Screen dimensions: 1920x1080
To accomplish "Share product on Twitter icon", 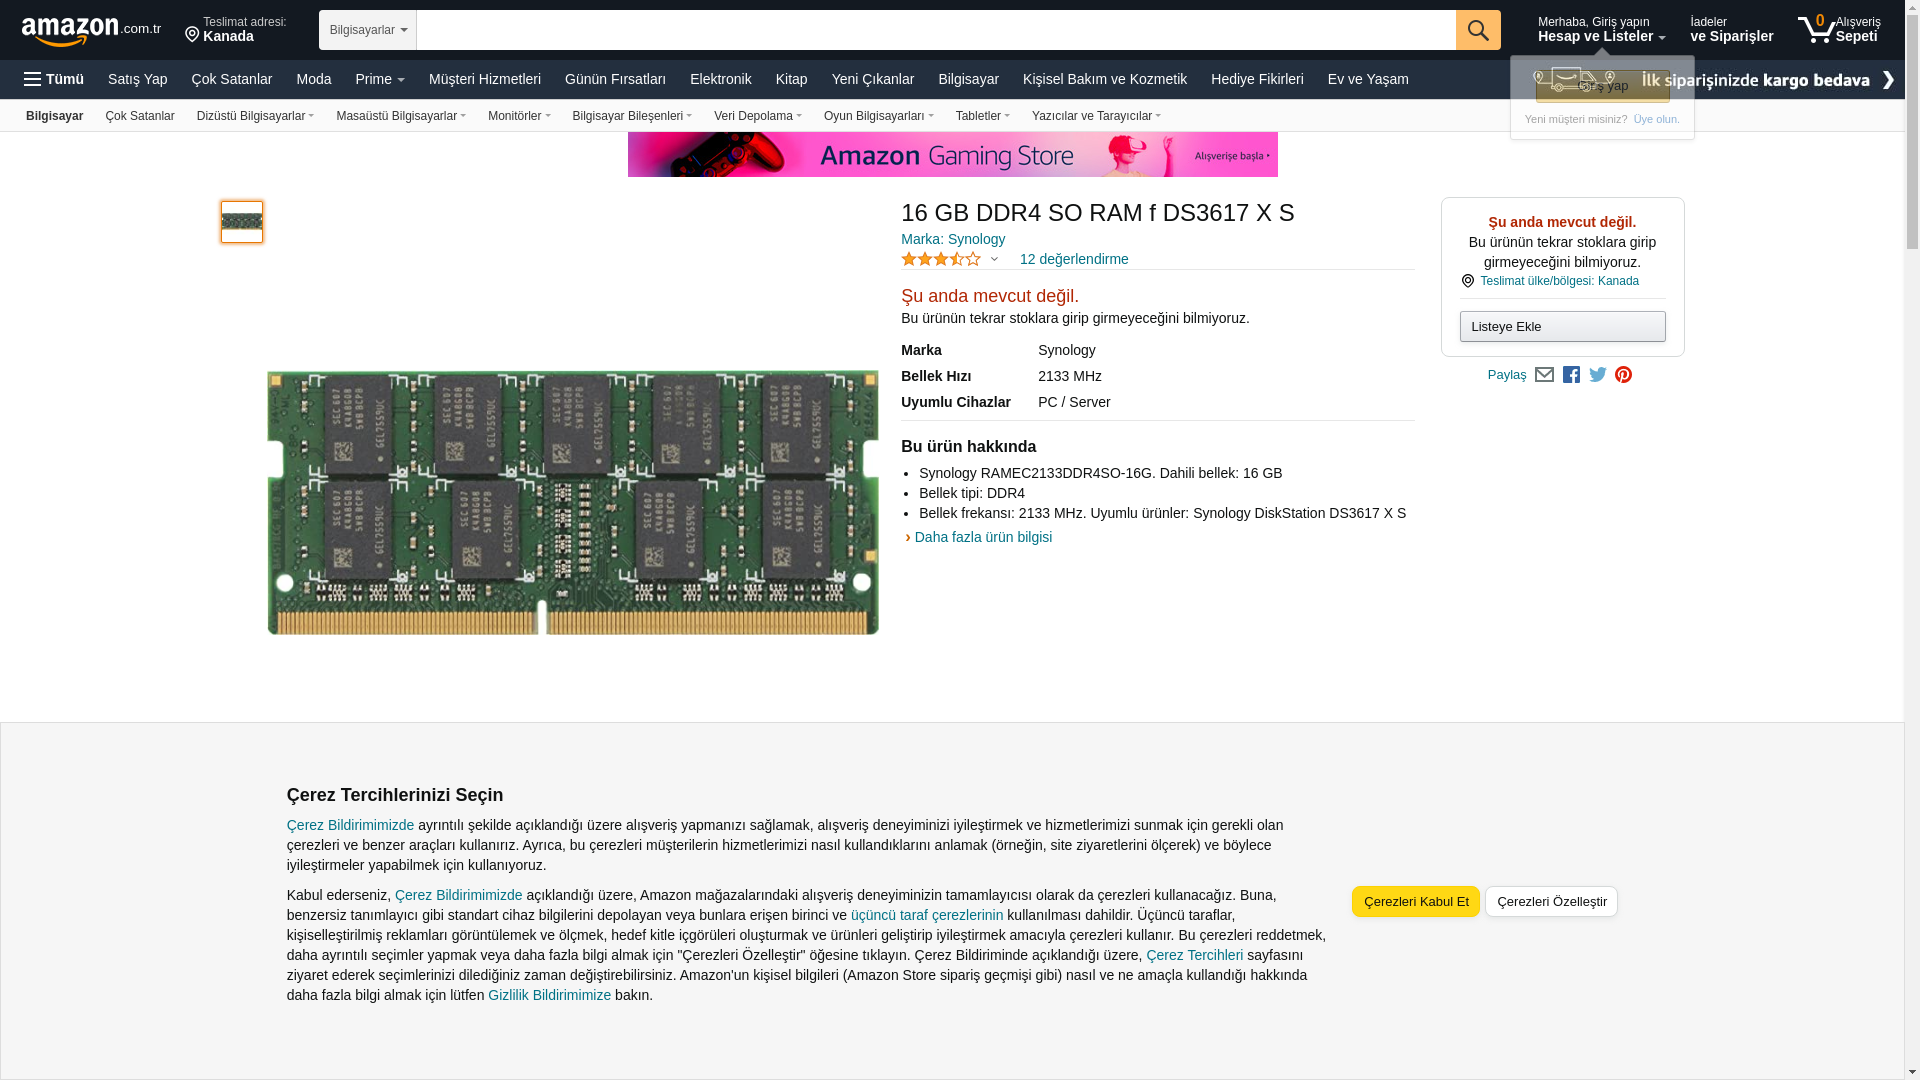I will [x=1597, y=375].
